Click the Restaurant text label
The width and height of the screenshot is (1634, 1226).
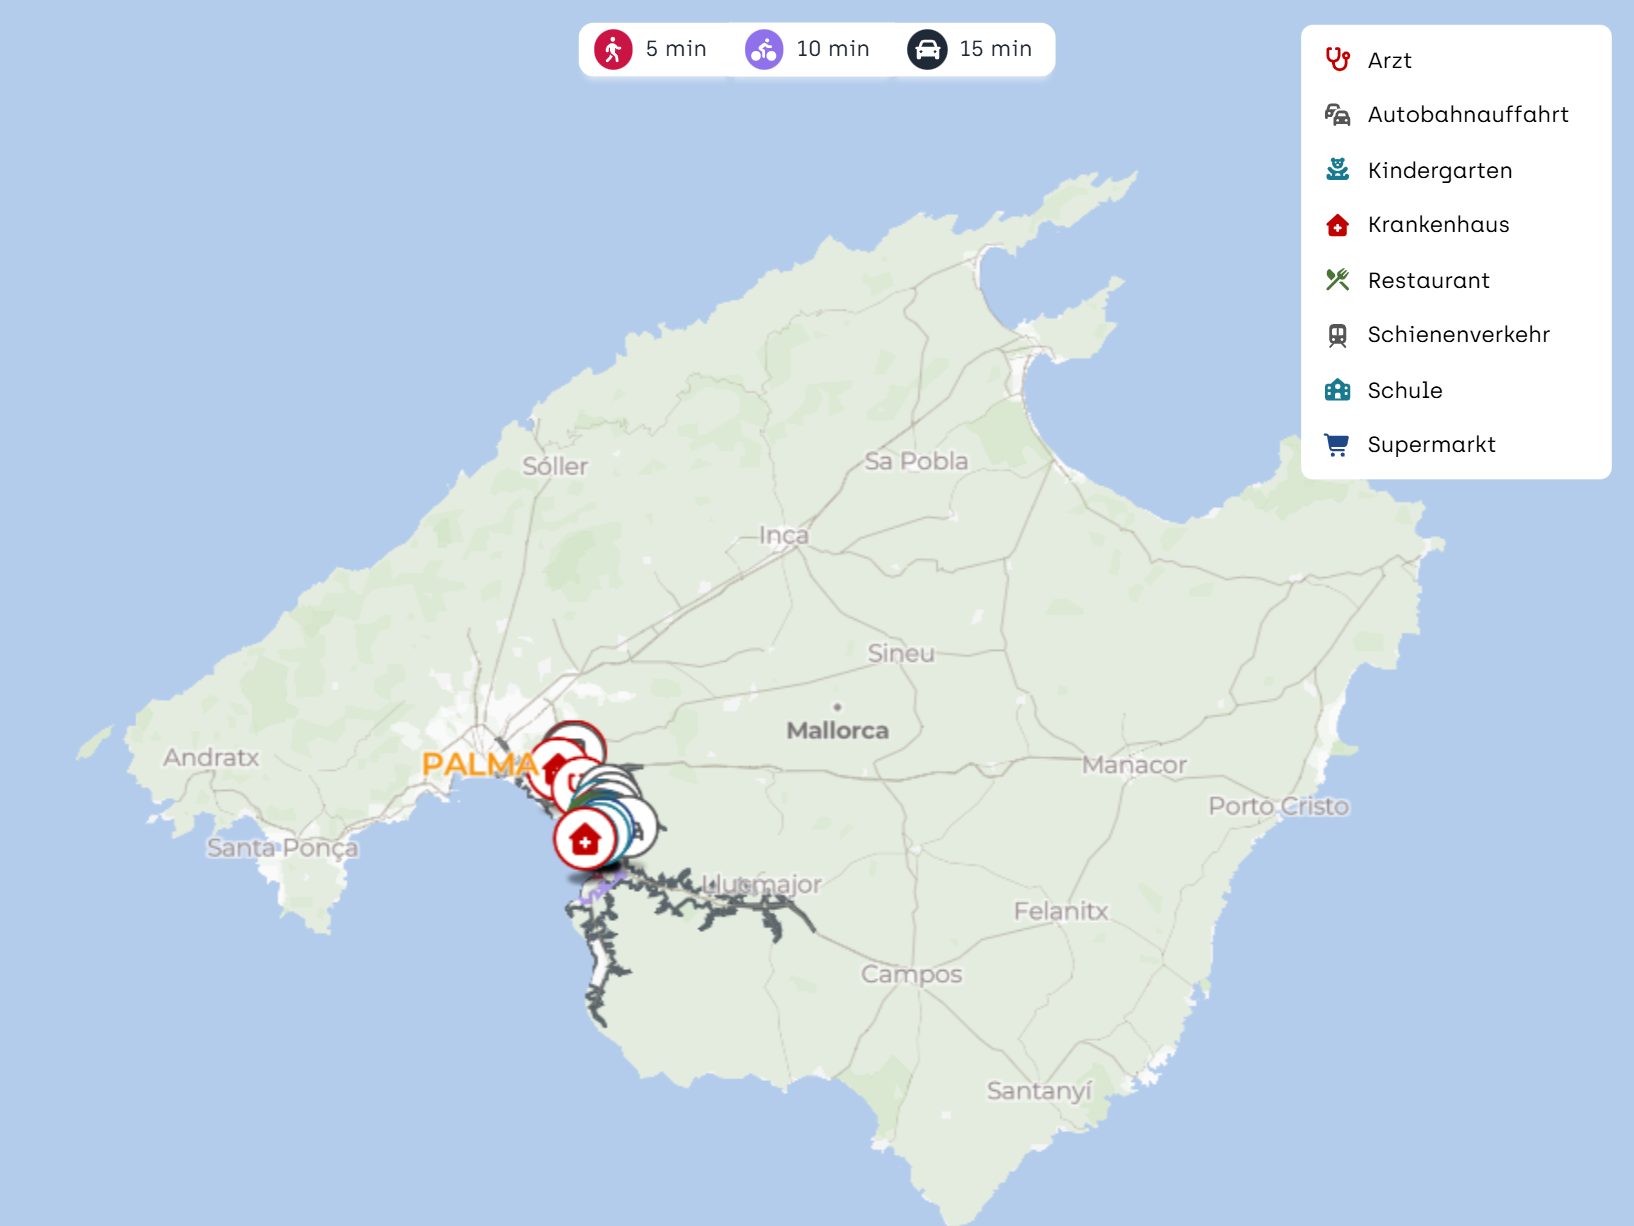(1428, 280)
